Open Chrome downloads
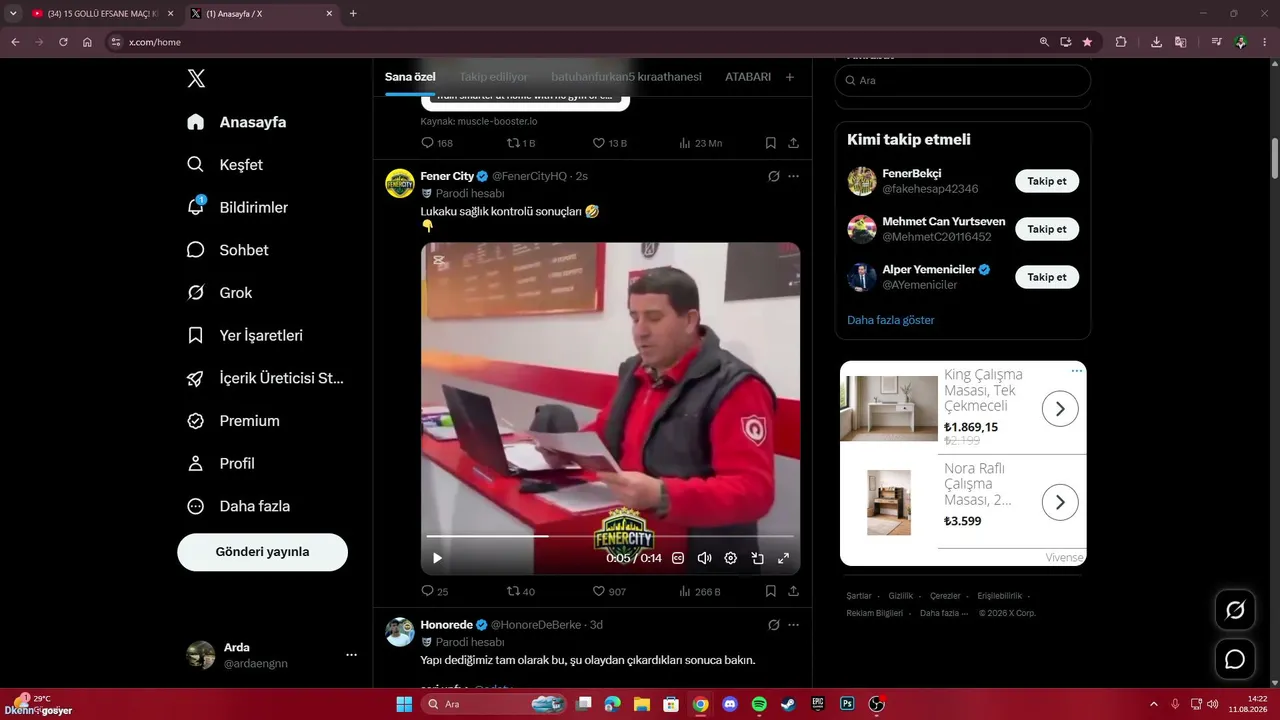The height and width of the screenshot is (720, 1280). [x=1156, y=42]
